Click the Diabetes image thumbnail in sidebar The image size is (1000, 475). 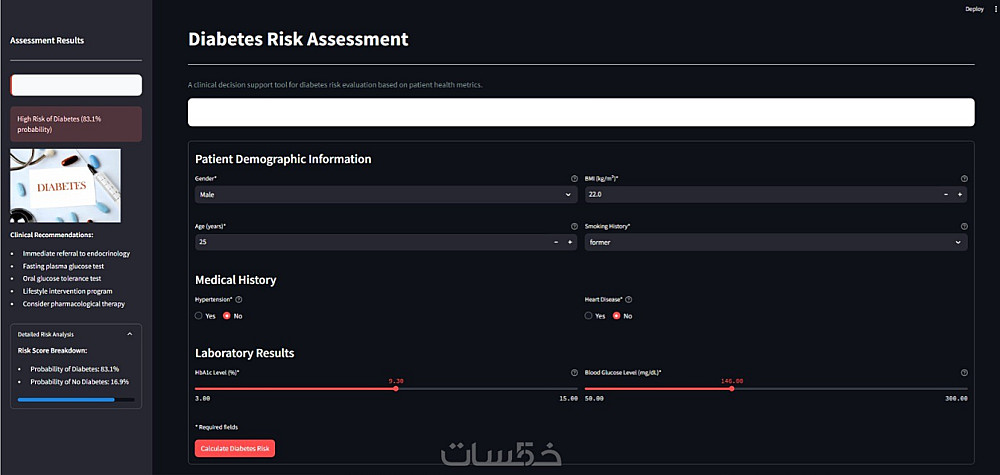[66, 186]
